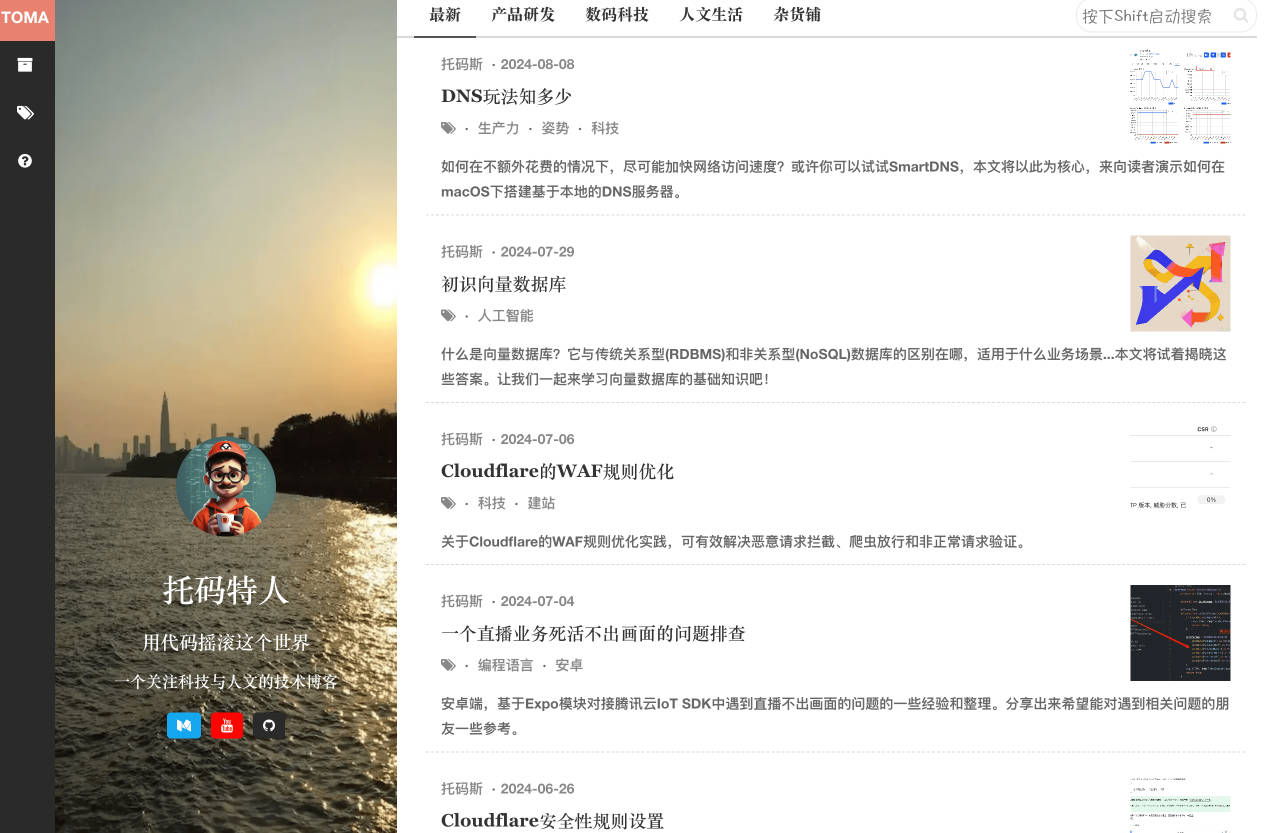
Task: Click the 建站 tag under Cloudflare article
Action: tap(541, 503)
